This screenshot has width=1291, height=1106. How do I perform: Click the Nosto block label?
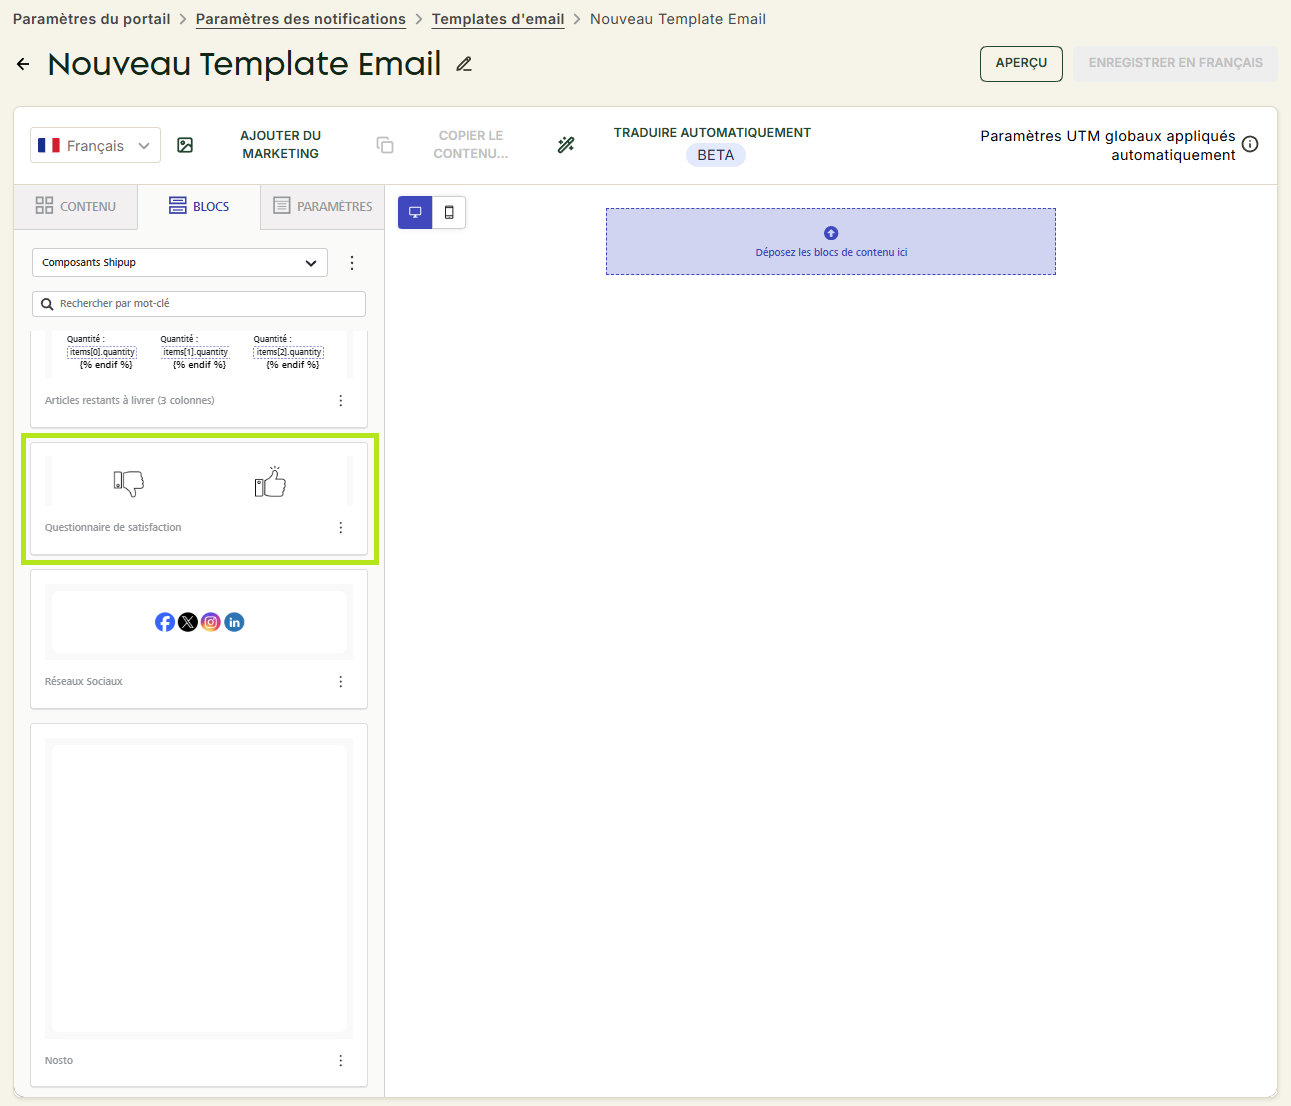(59, 1060)
